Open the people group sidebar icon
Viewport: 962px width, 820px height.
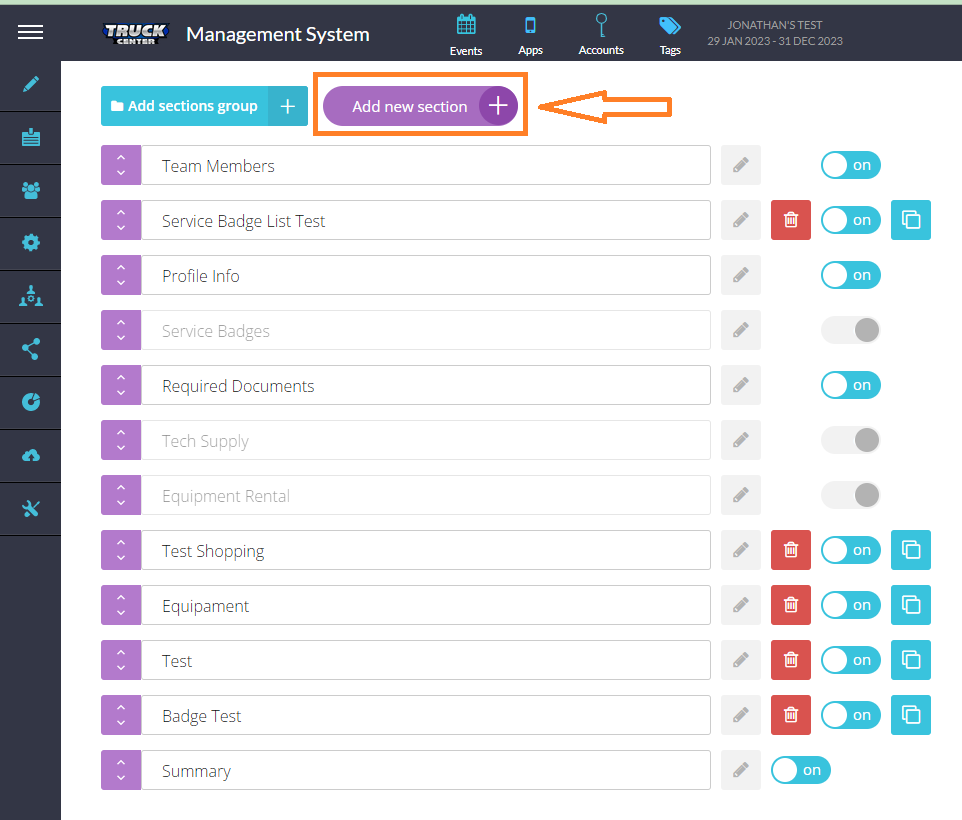click(30, 190)
